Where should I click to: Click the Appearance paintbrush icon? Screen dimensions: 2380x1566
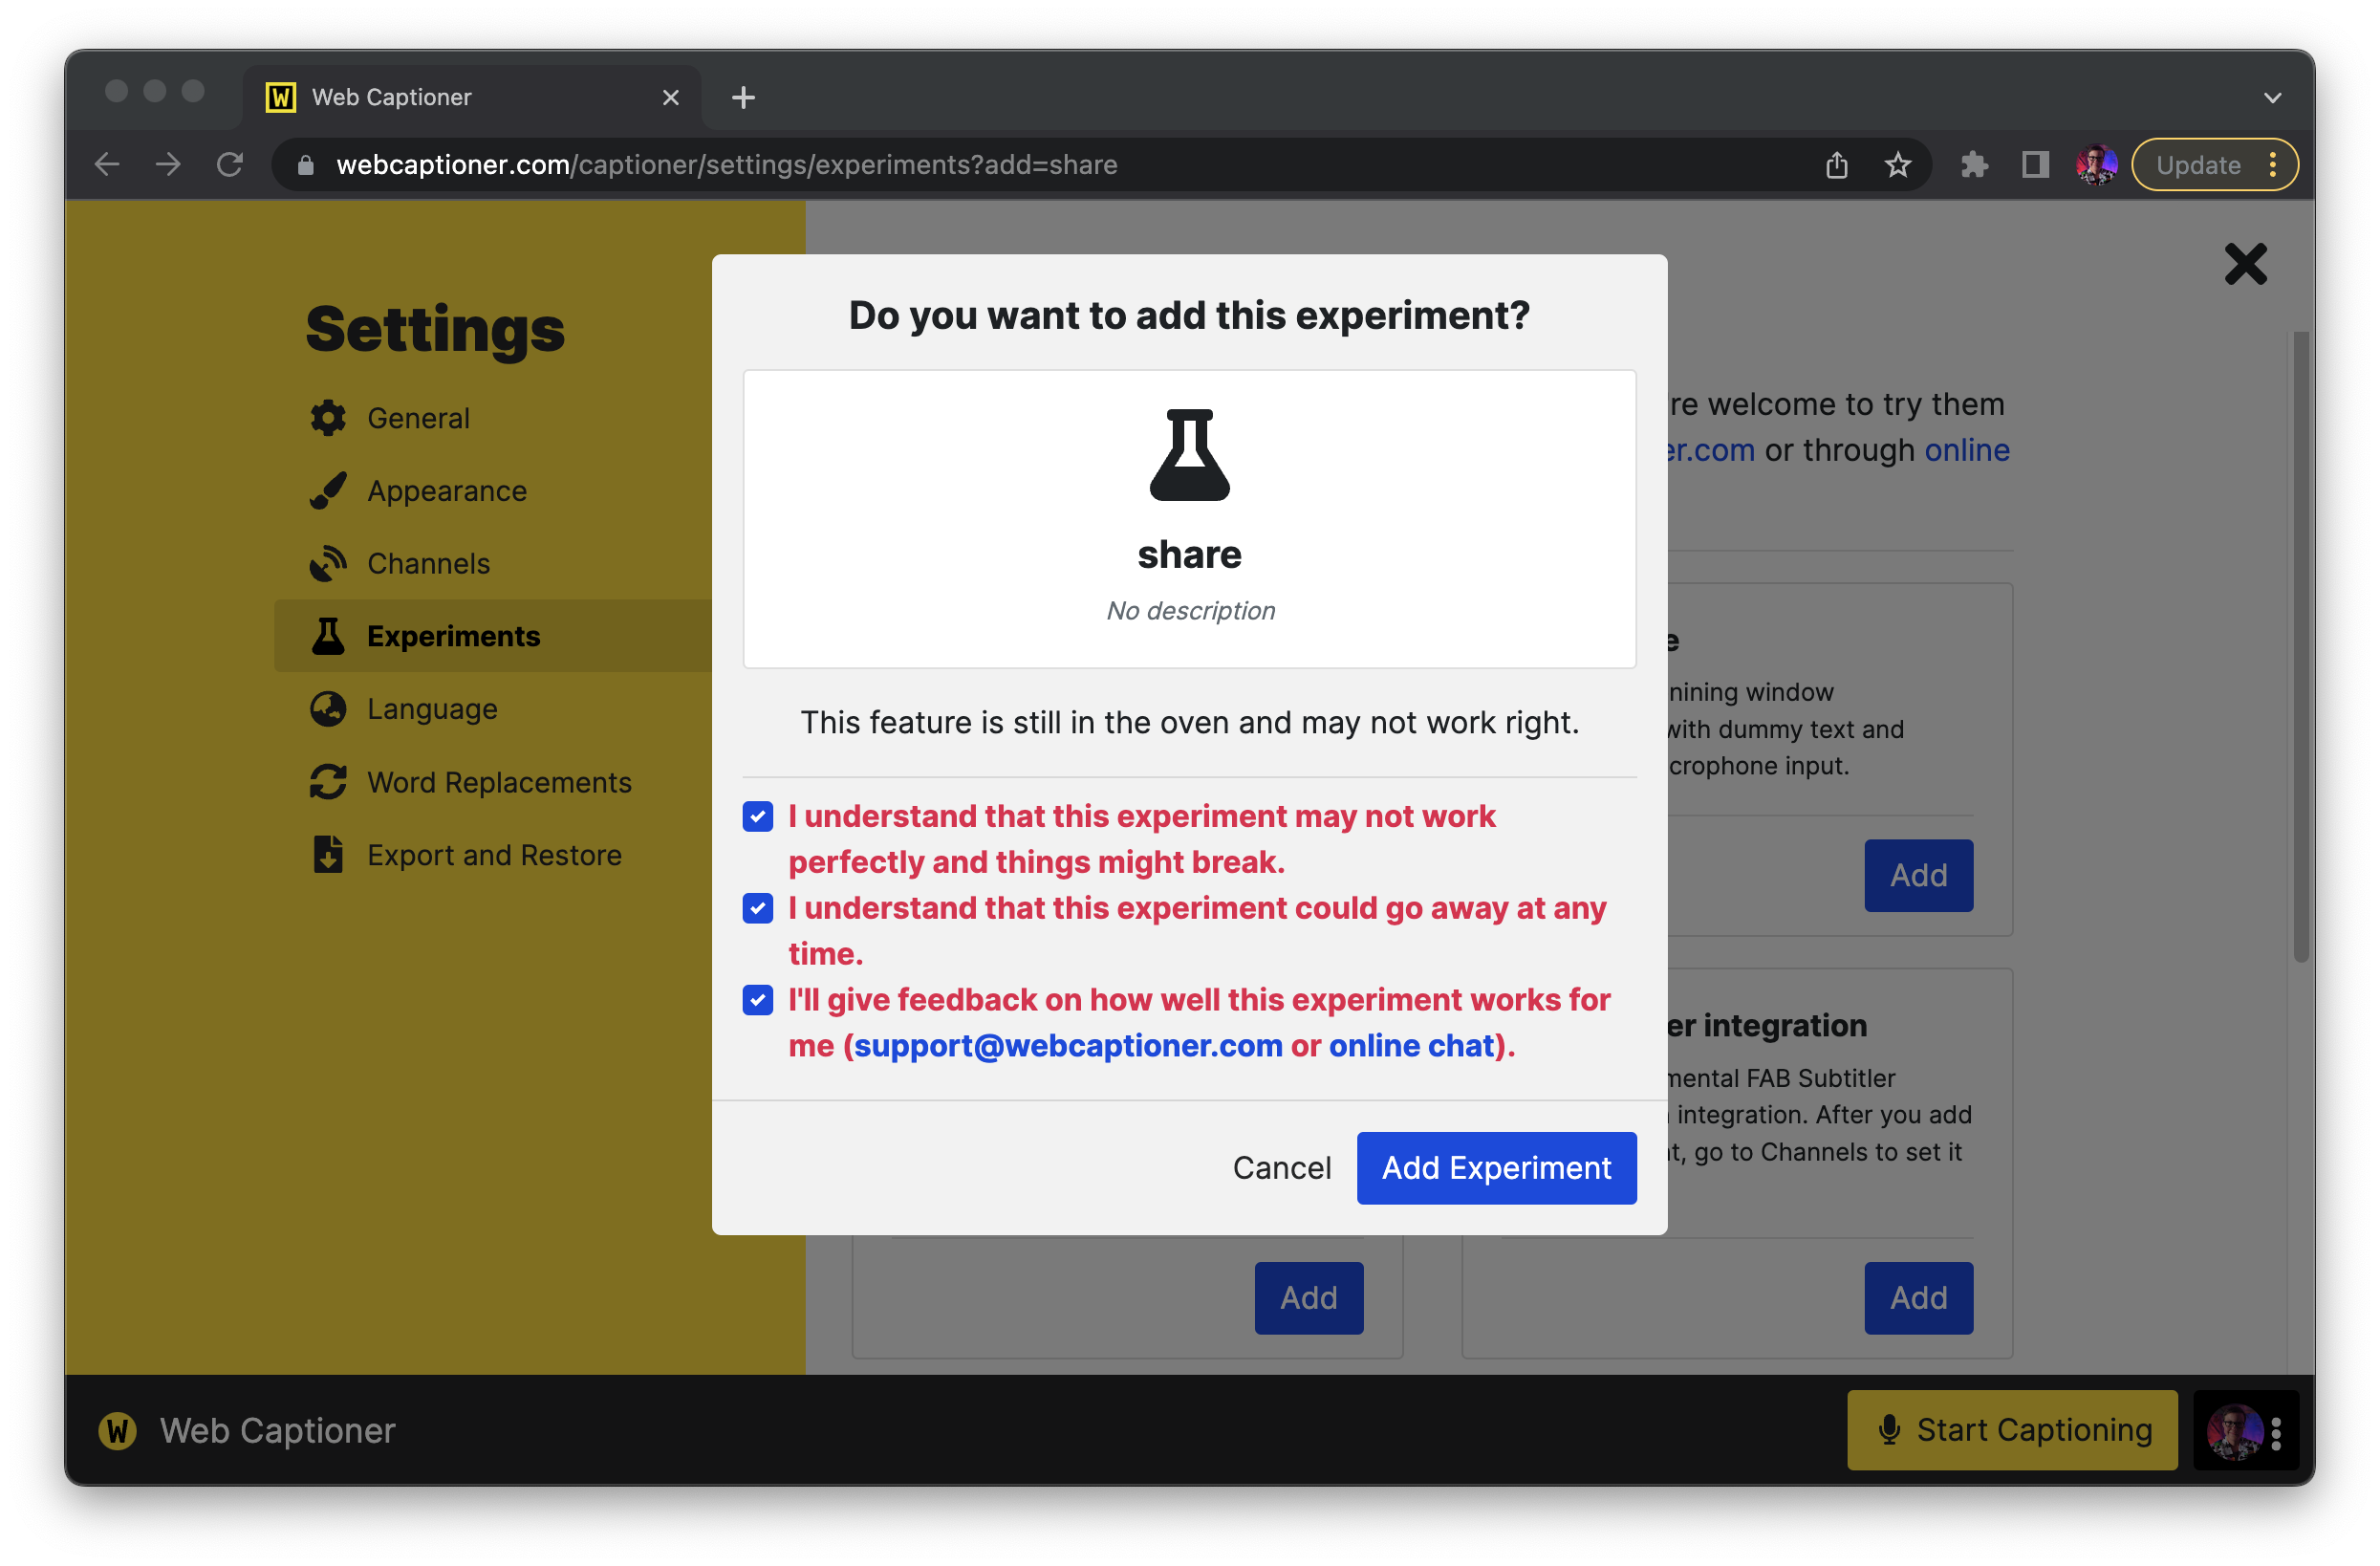click(328, 491)
